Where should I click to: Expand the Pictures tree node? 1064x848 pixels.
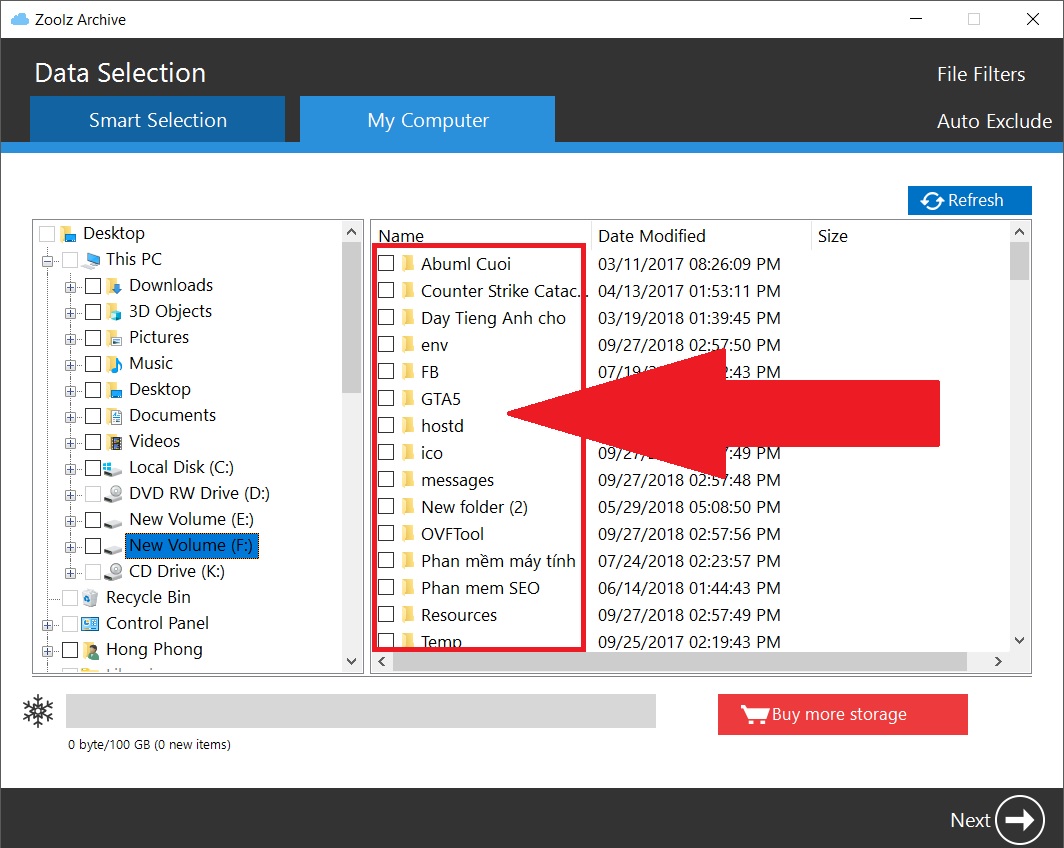tap(71, 339)
